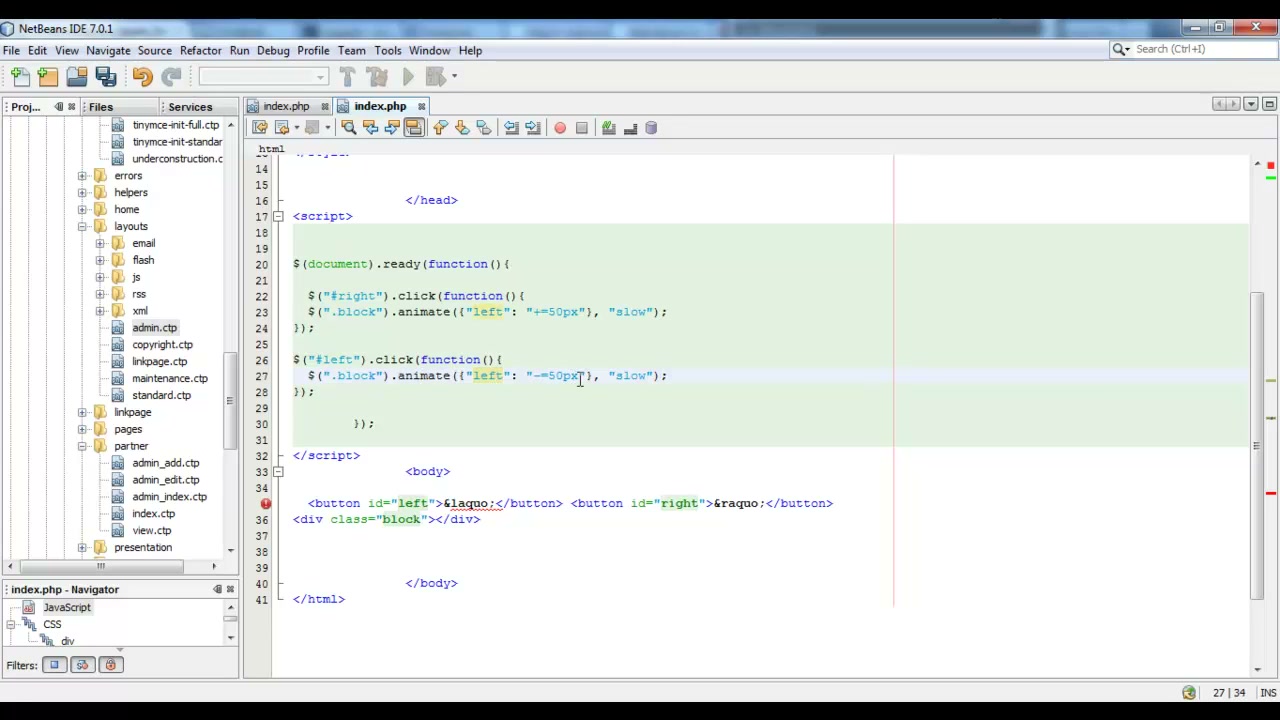This screenshot has width=1280, height=720.
Task: Select admin.ctp in the file tree
Action: (154, 328)
